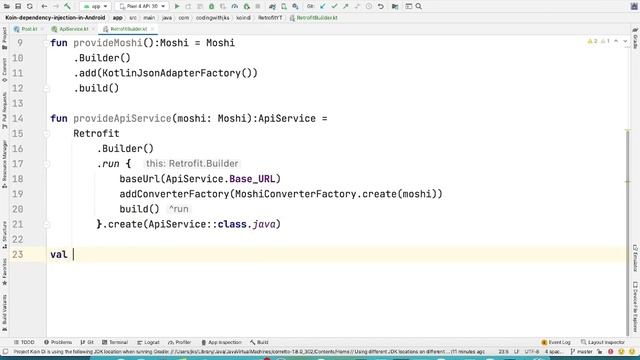Viewport: 640px width, 360px height.
Task: Click the RetrofitYT breadcrumb item
Action: (270, 18)
